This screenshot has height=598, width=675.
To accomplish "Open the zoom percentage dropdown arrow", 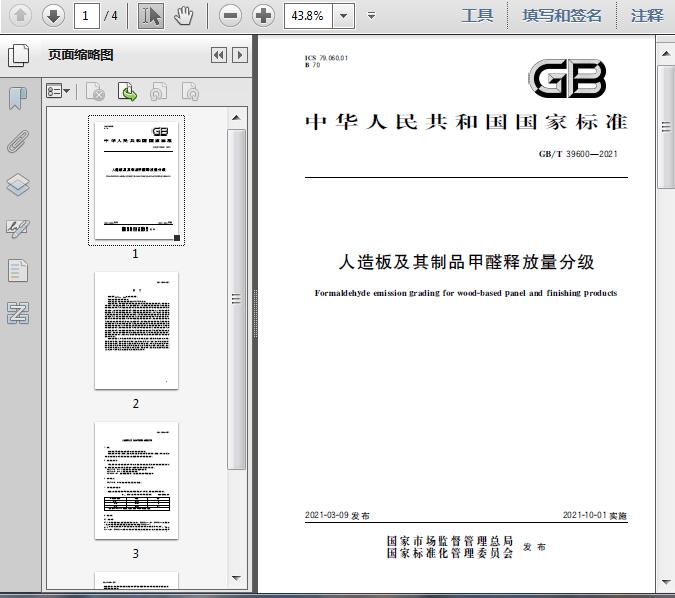I will coord(344,16).
